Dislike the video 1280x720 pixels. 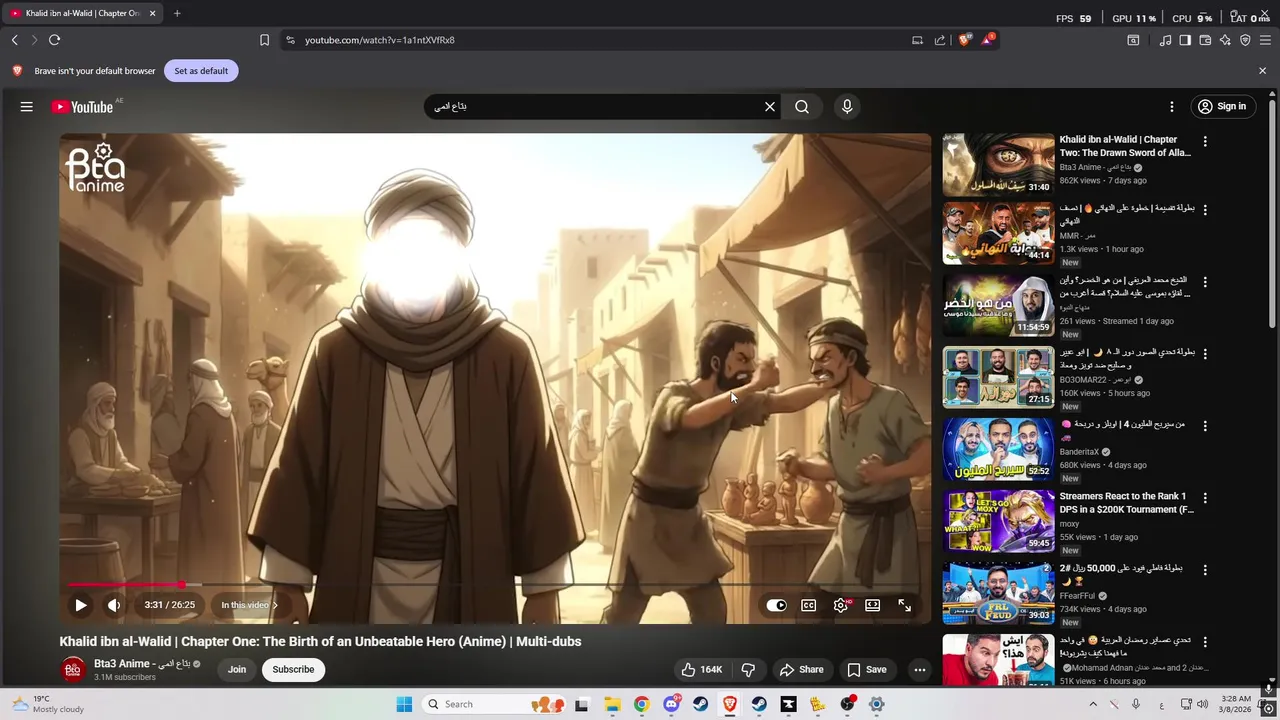[748, 670]
